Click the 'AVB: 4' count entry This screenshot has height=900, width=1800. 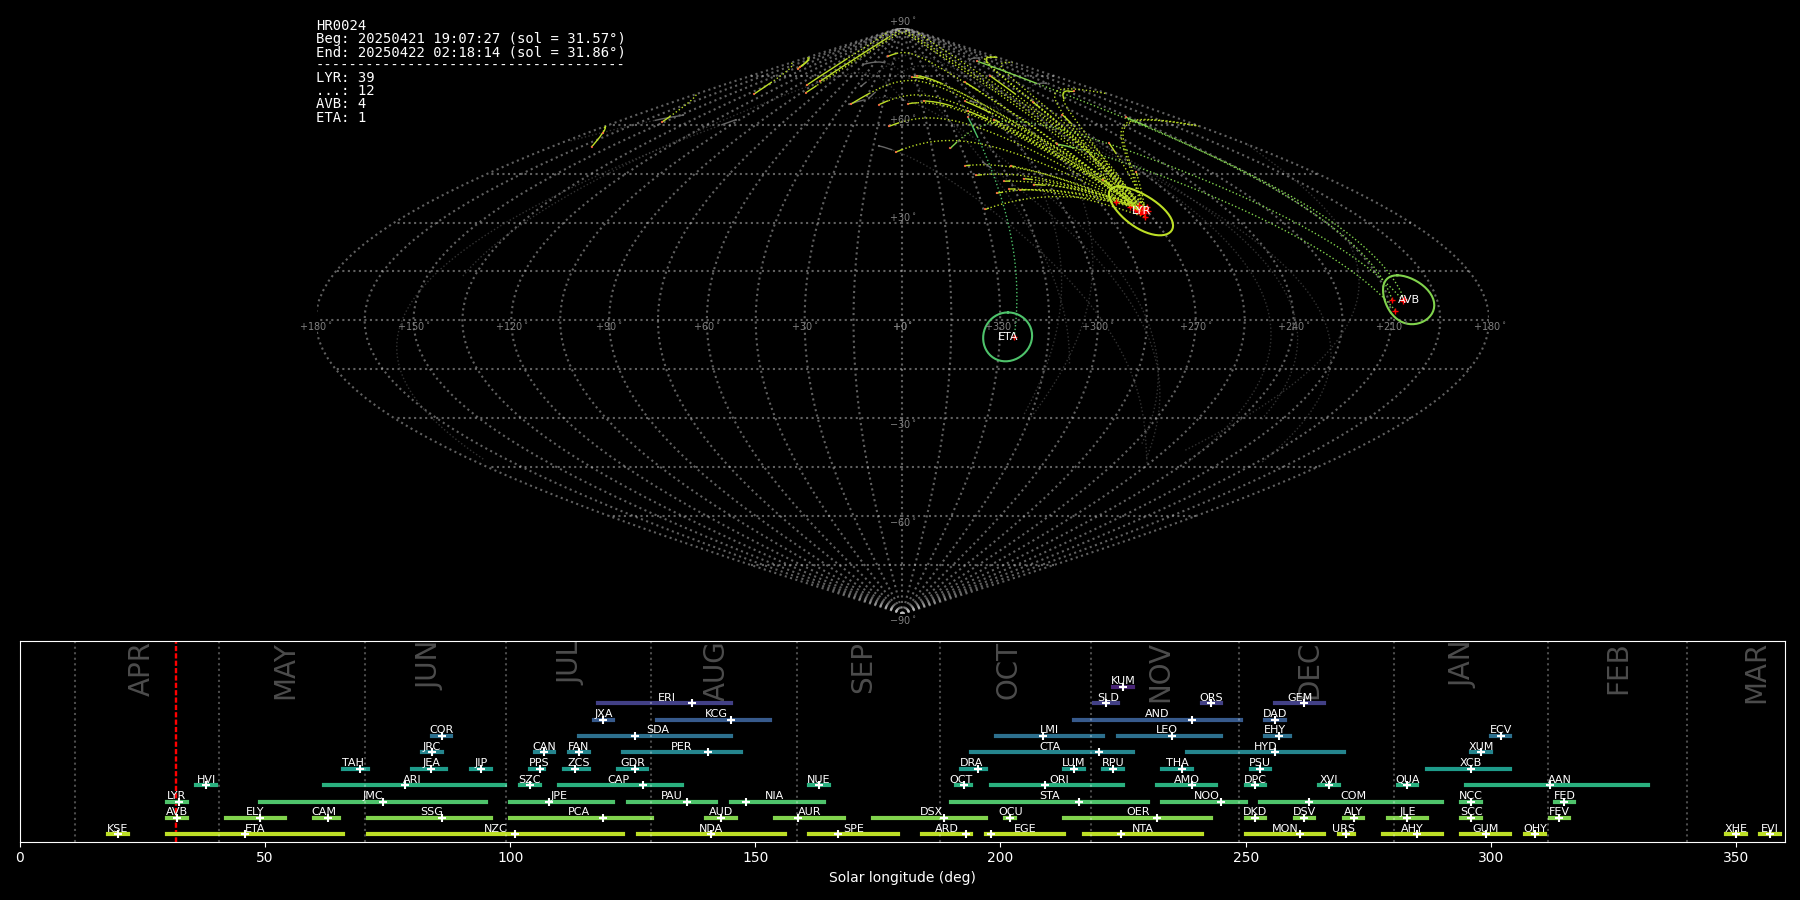341,103
